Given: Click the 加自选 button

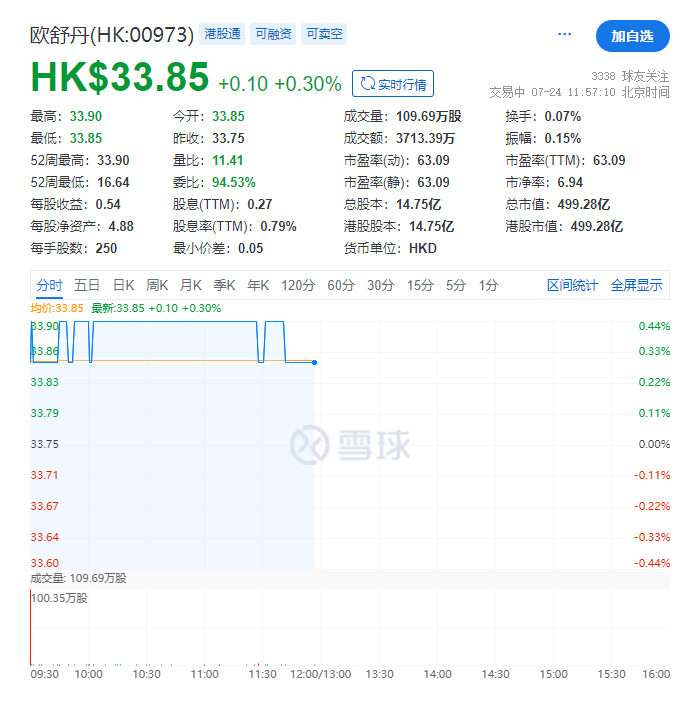Looking at the screenshot, I should [633, 36].
